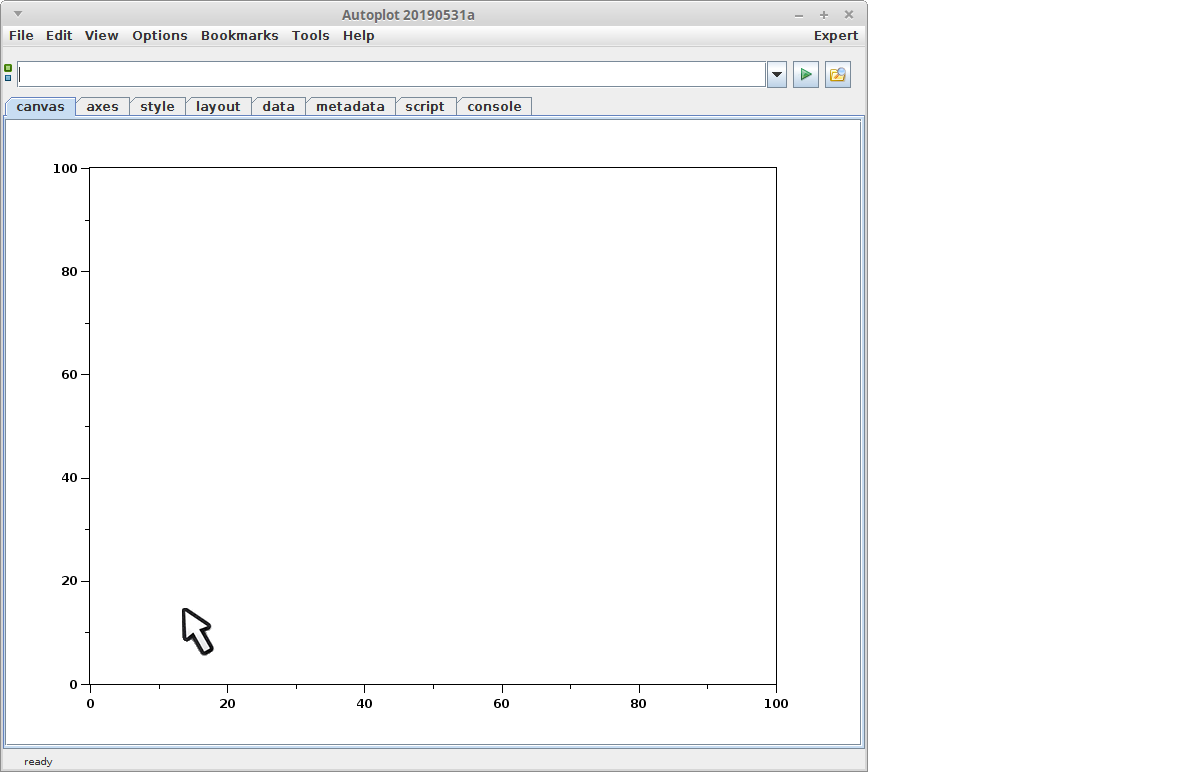The image size is (1197, 772).
Task: Click into the data address input field
Action: (392, 74)
